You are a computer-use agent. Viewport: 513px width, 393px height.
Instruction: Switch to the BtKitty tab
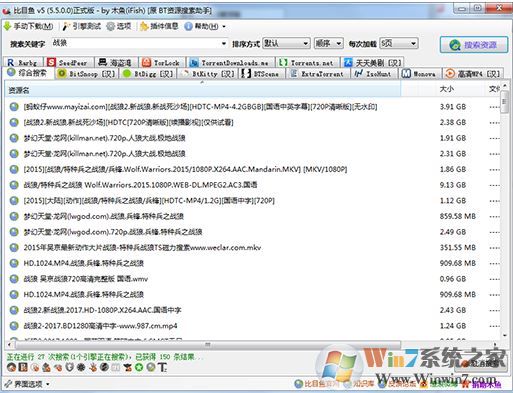(x=208, y=74)
